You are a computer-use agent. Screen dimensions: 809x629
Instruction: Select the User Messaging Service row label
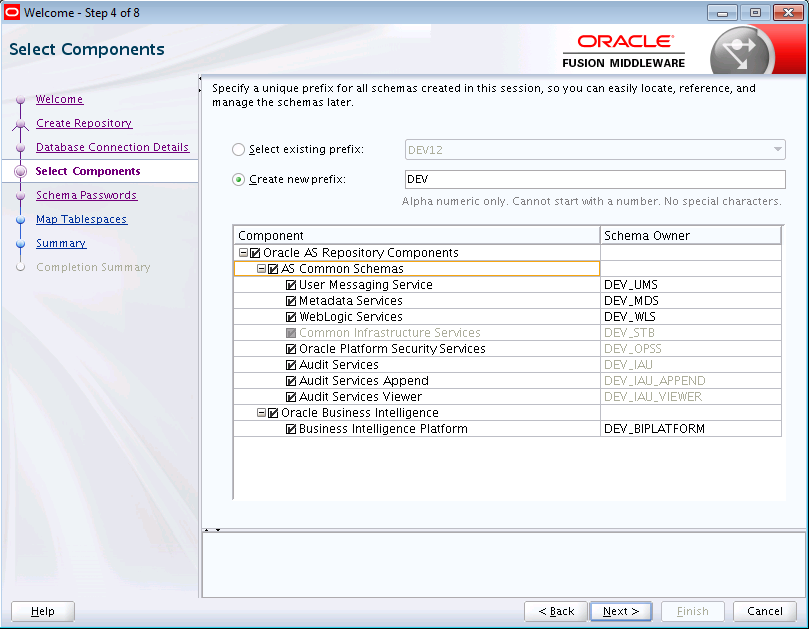pos(366,285)
